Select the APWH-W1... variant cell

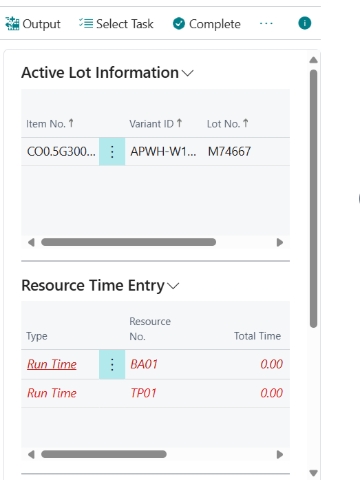[x=163, y=152]
